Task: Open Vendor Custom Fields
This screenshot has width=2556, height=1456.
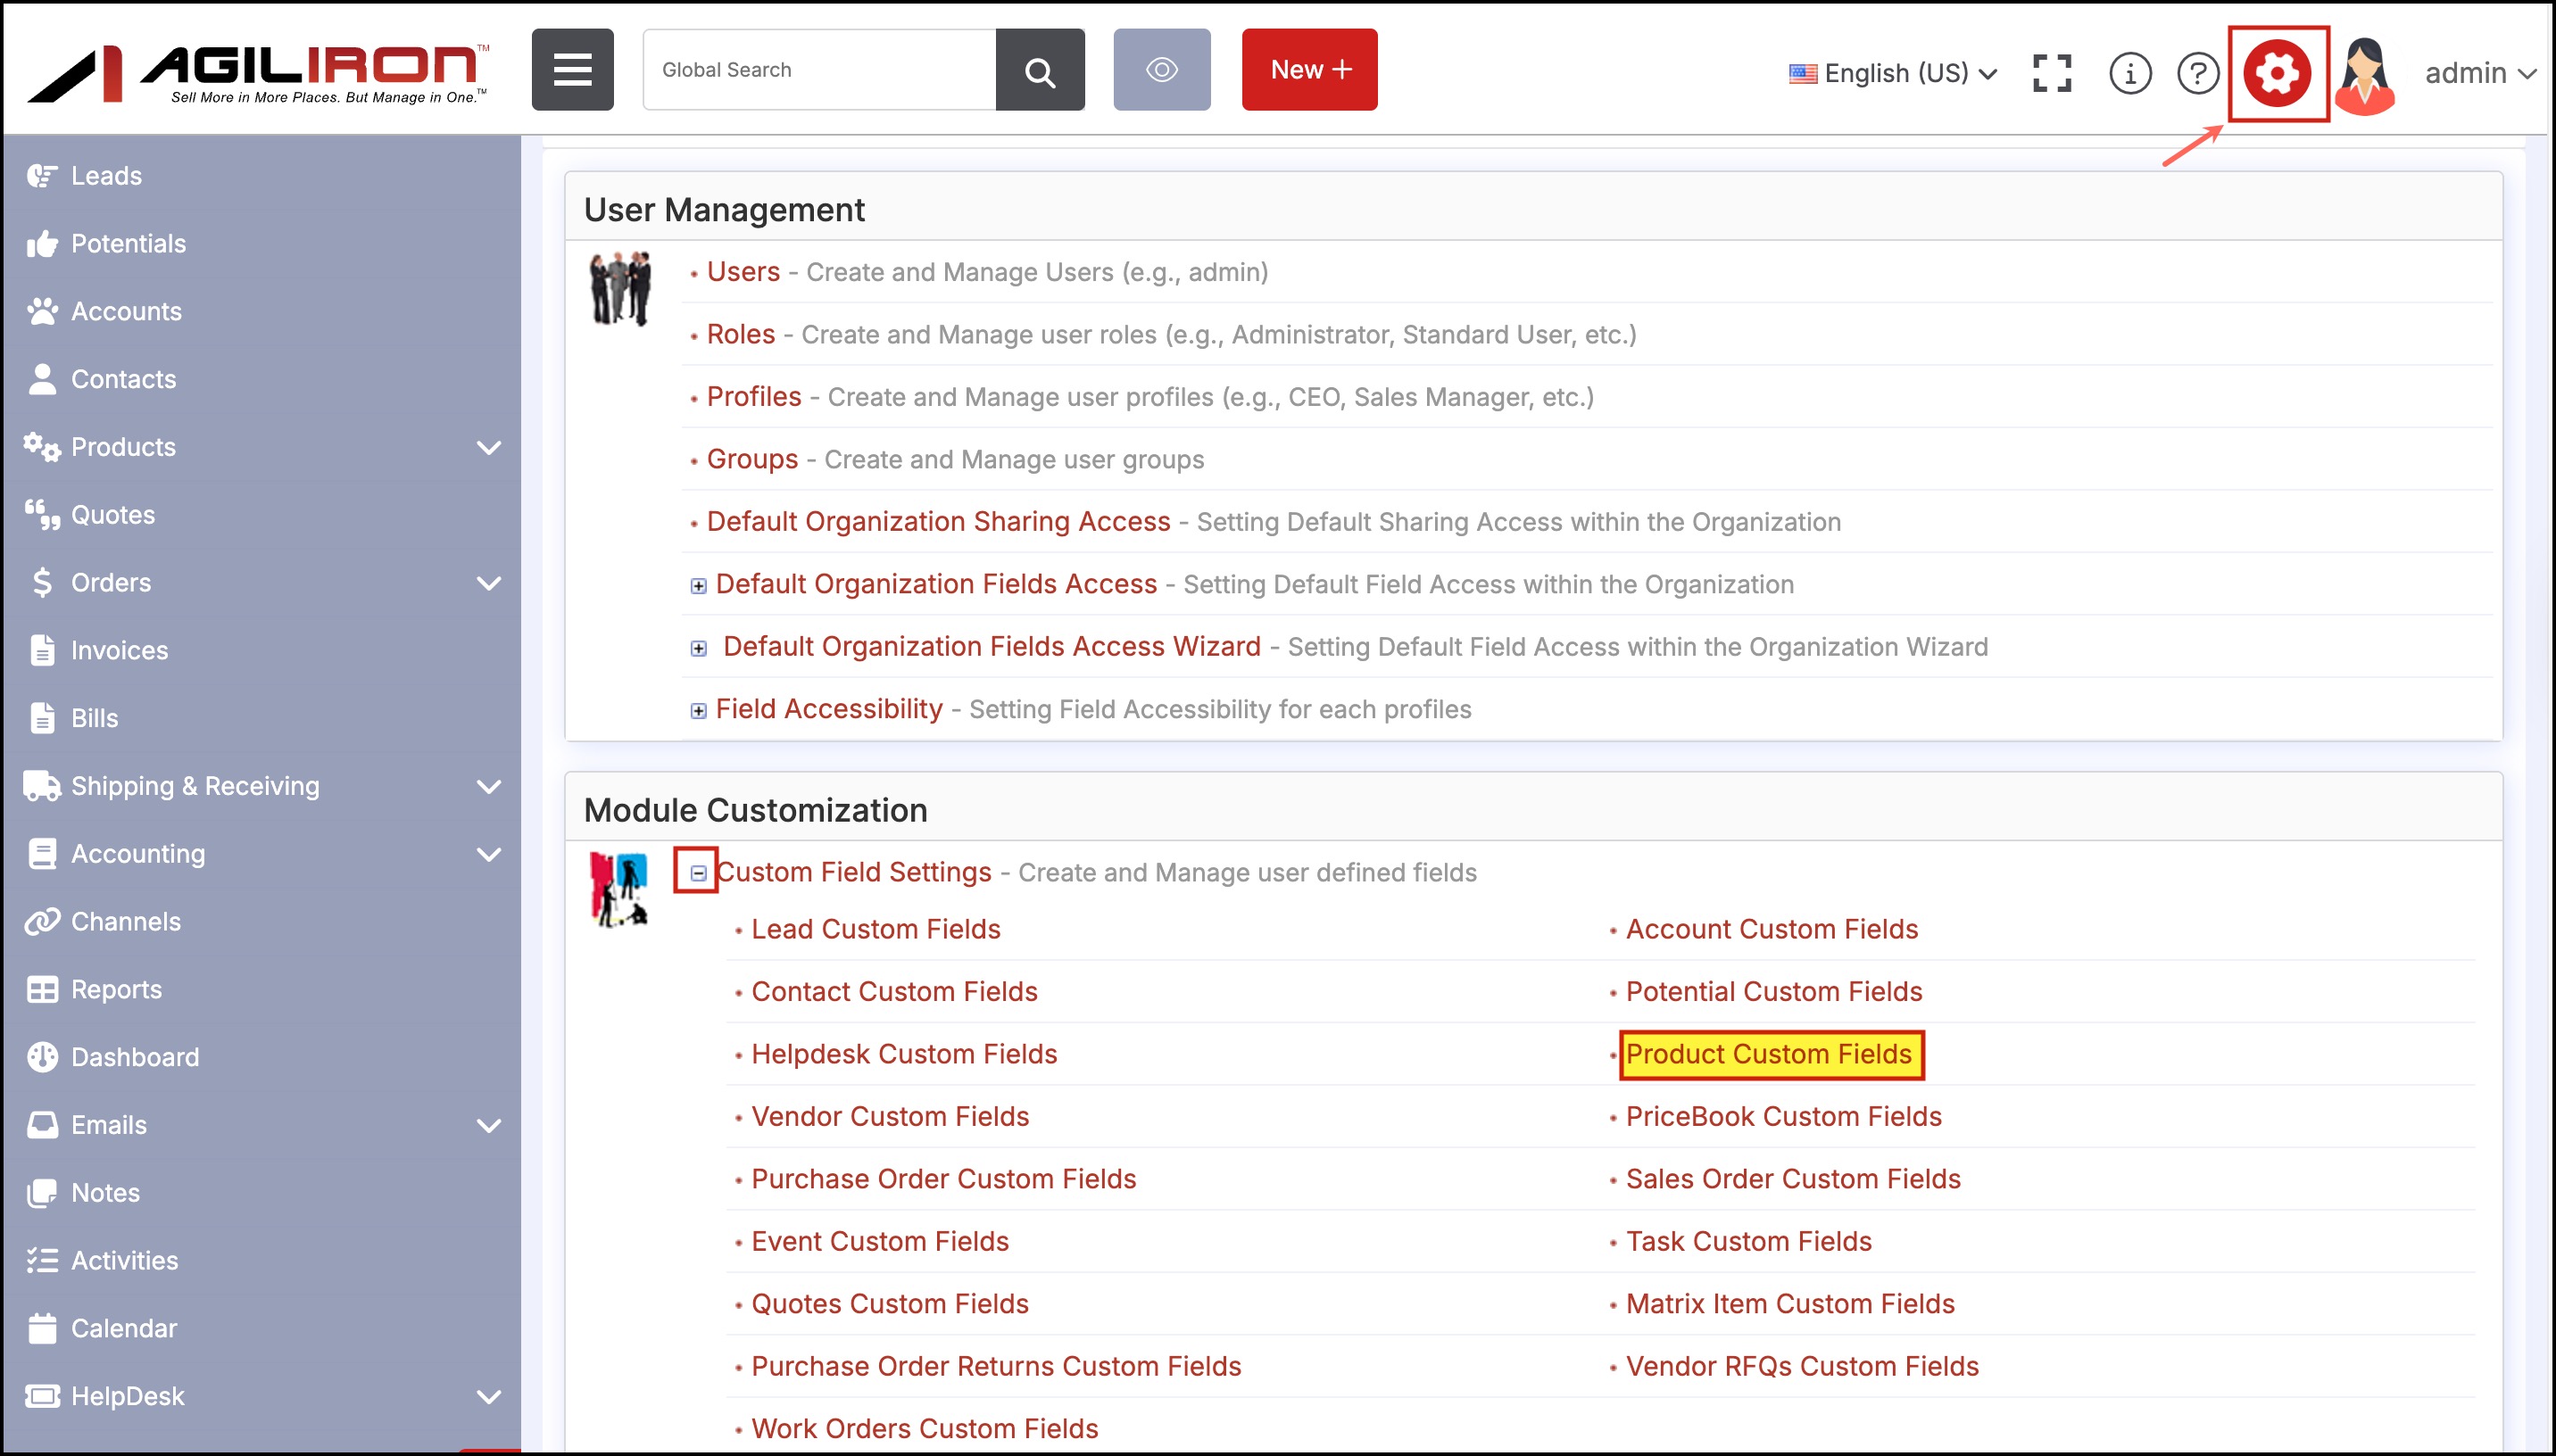Action: coord(890,1117)
